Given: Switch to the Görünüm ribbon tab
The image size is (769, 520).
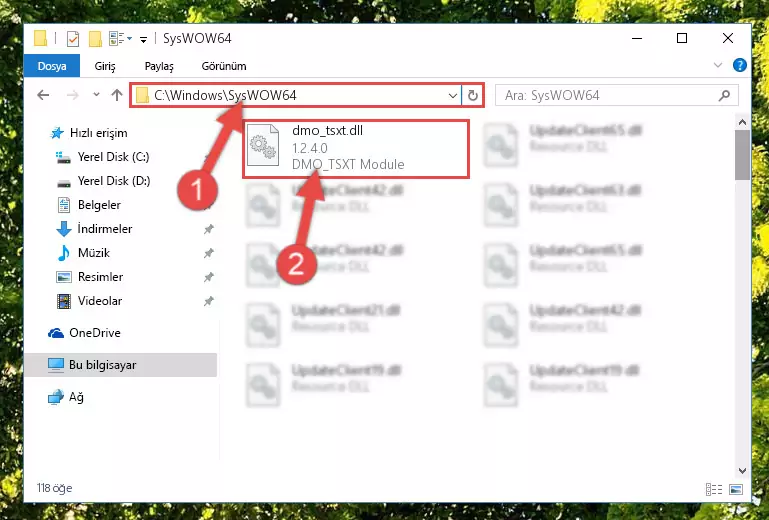Looking at the screenshot, I should [x=224, y=66].
